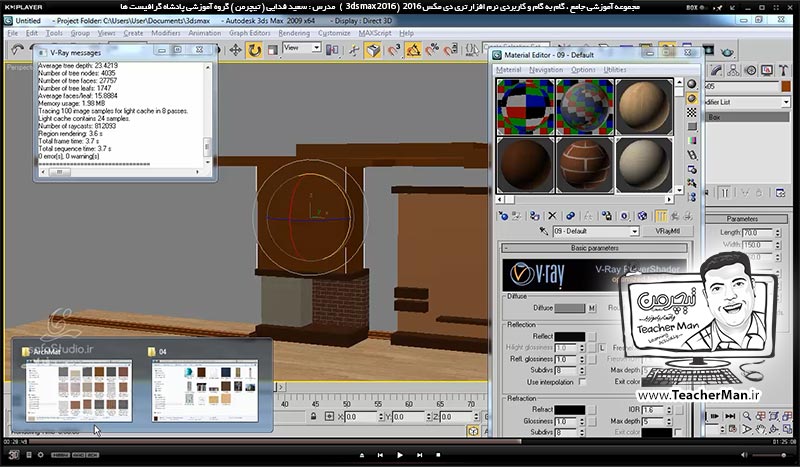Image resolution: width=800 pixels, height=467 pixels.
Task: Toggle Use interpolation checkbox under Reflection
Action: coord(582,382)
